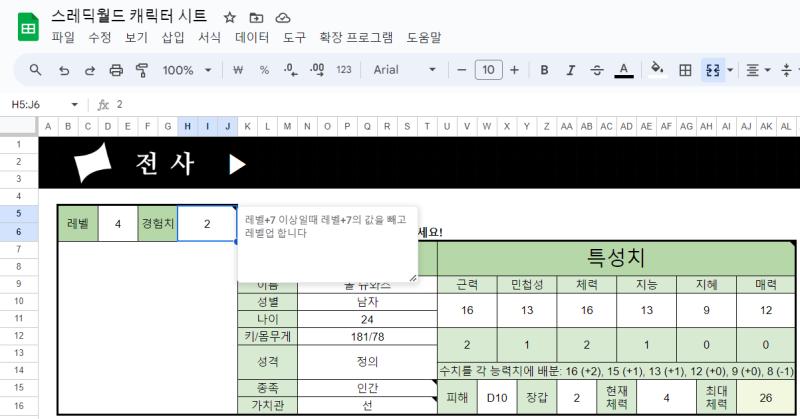Screen dimensions: 800x419
Task: Select column header H
Action: point(188,126)
